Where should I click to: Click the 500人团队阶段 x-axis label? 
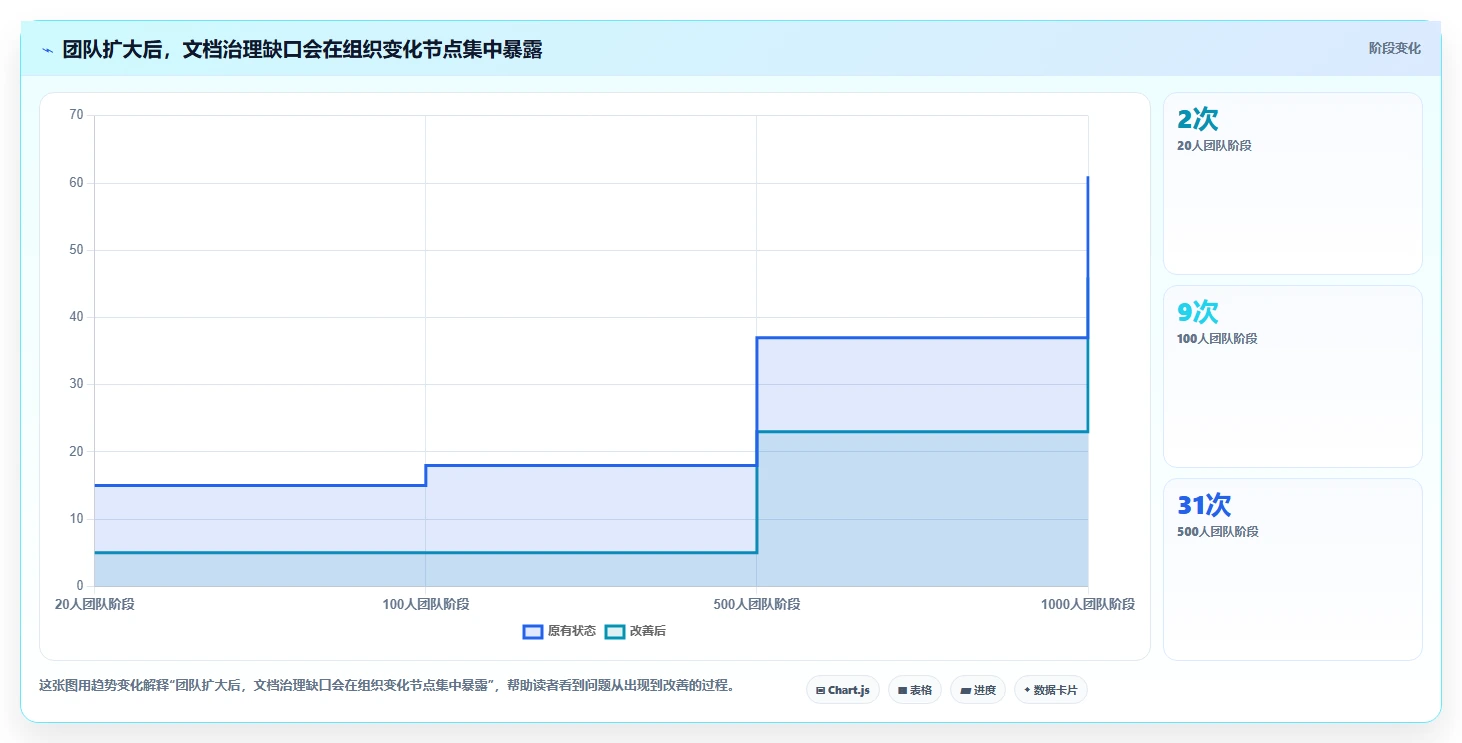[756, 604]
